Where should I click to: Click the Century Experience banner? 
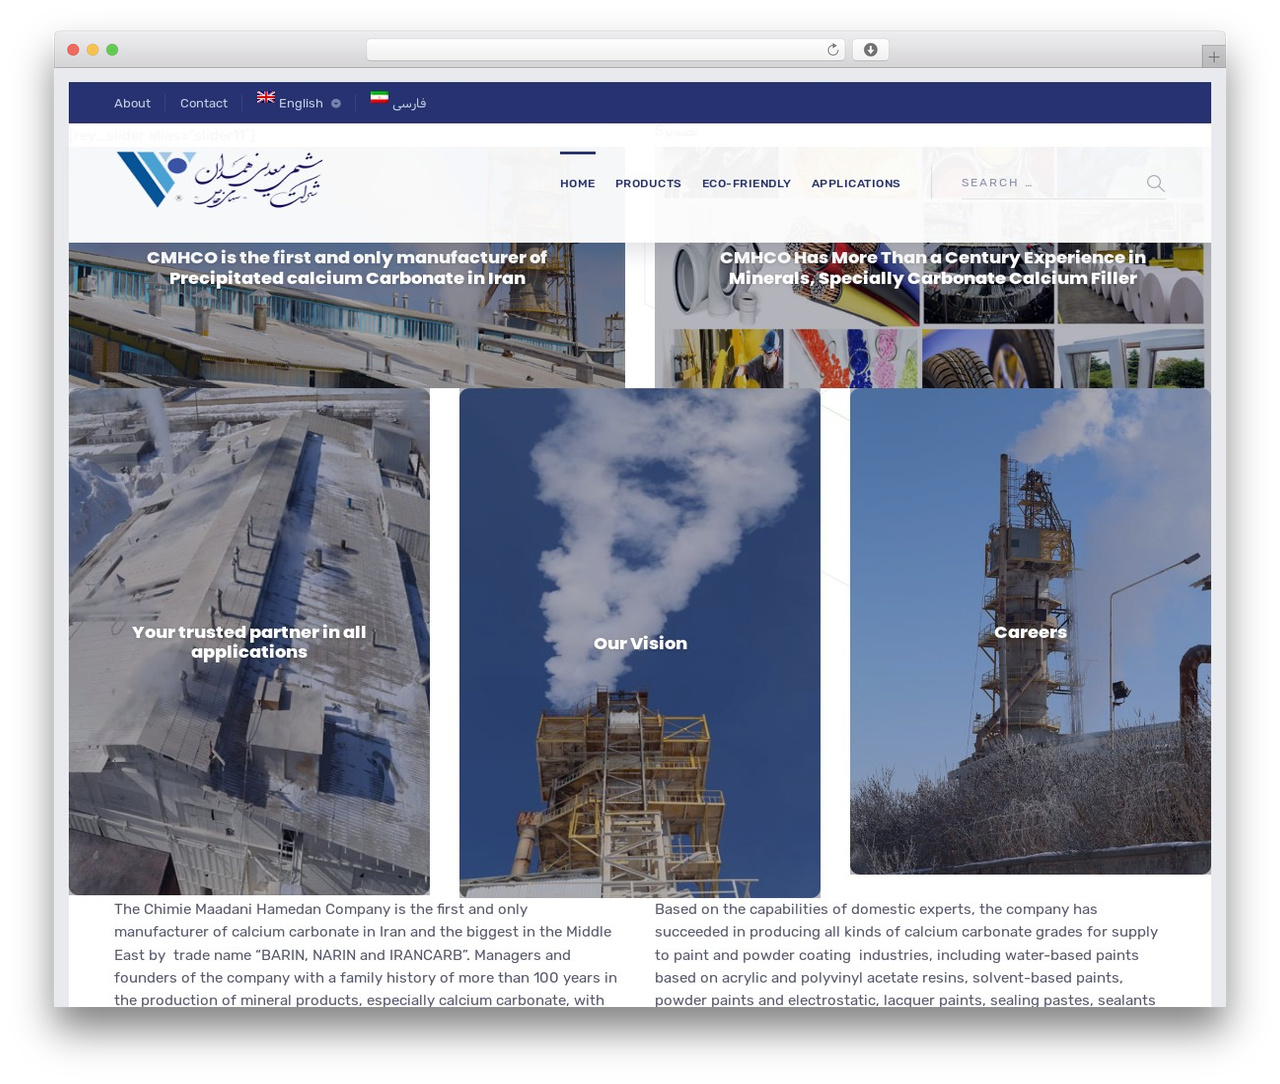(932, 267)
